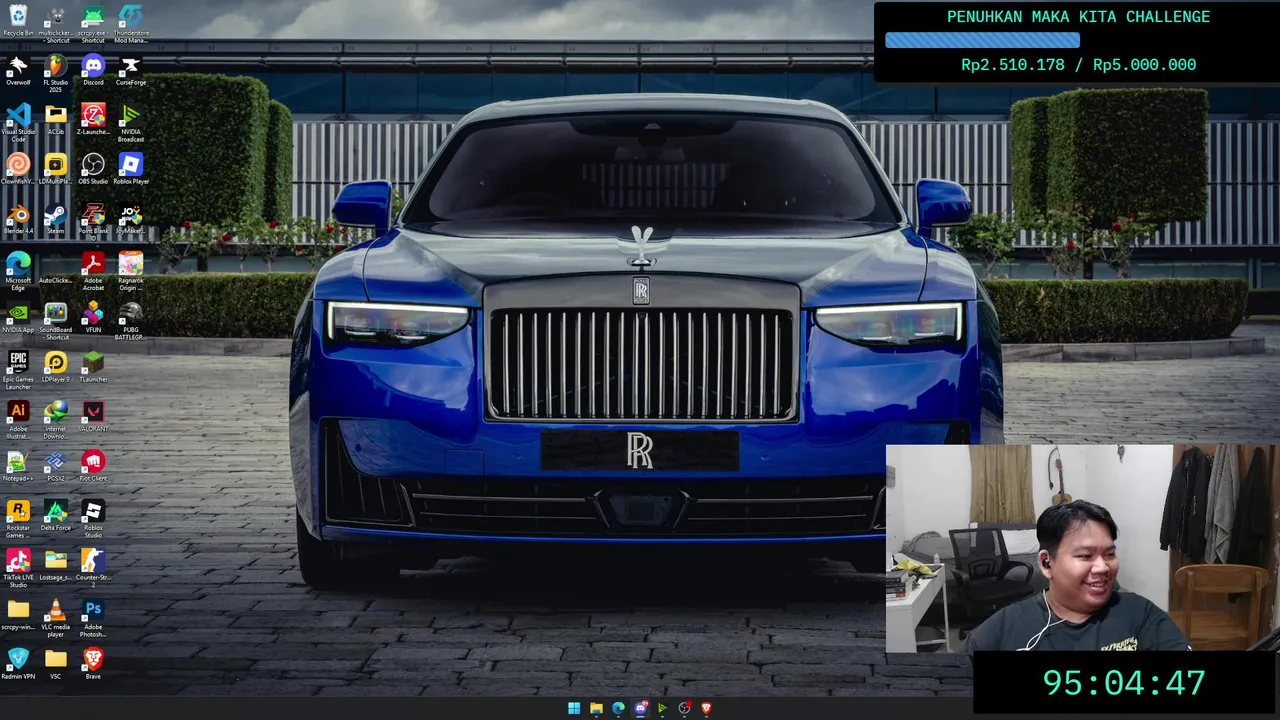Viewport: 1280px width, 720px height.
Task: Select the Adobe Illustrator desktop icon
Action: (x=18, y=420)
